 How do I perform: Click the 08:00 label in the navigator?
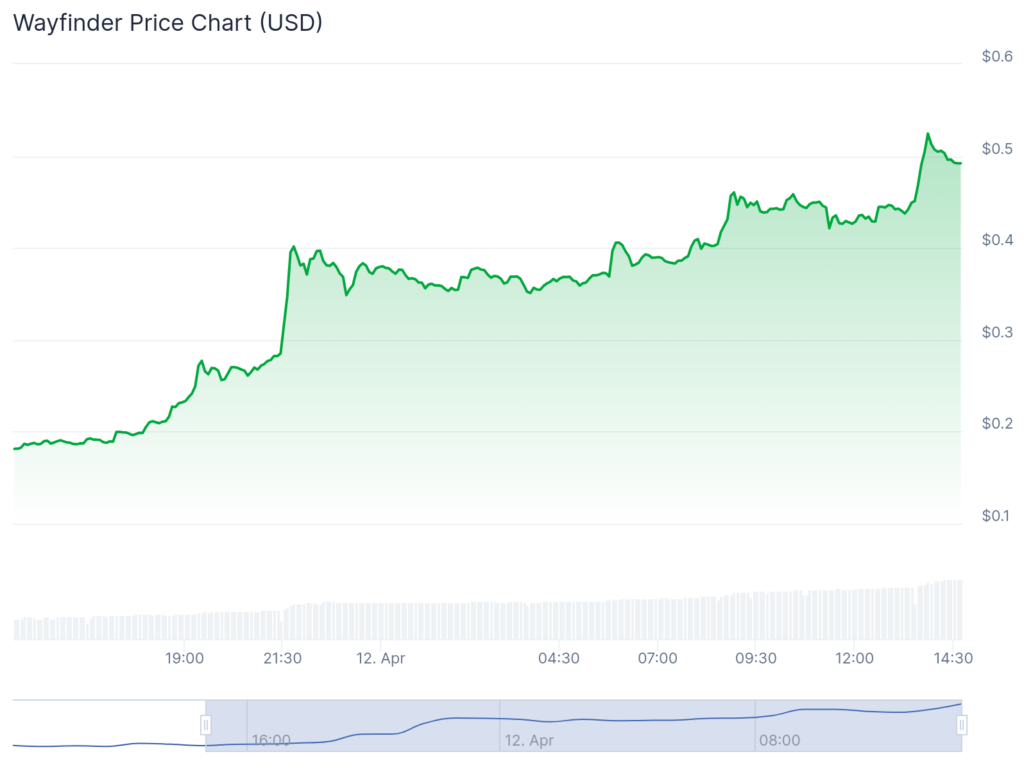point(779,740)
